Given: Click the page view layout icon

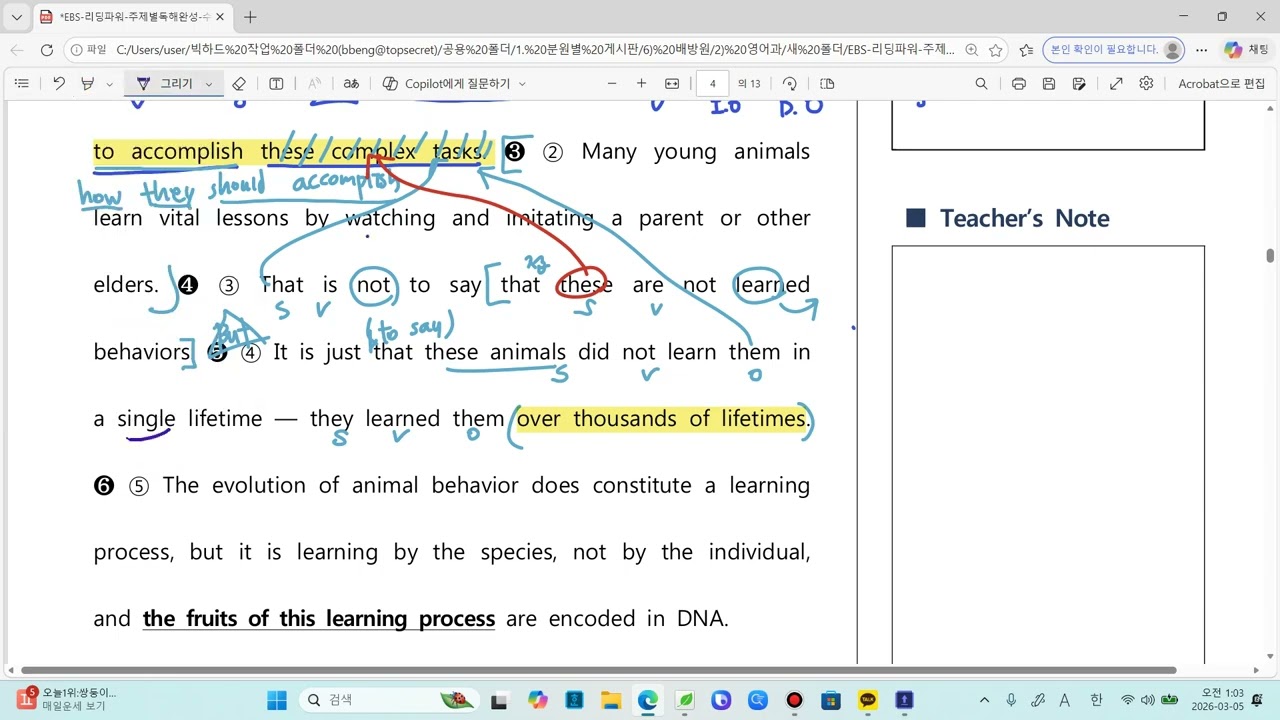Looking at the screenshot, I should pos(827,84).
